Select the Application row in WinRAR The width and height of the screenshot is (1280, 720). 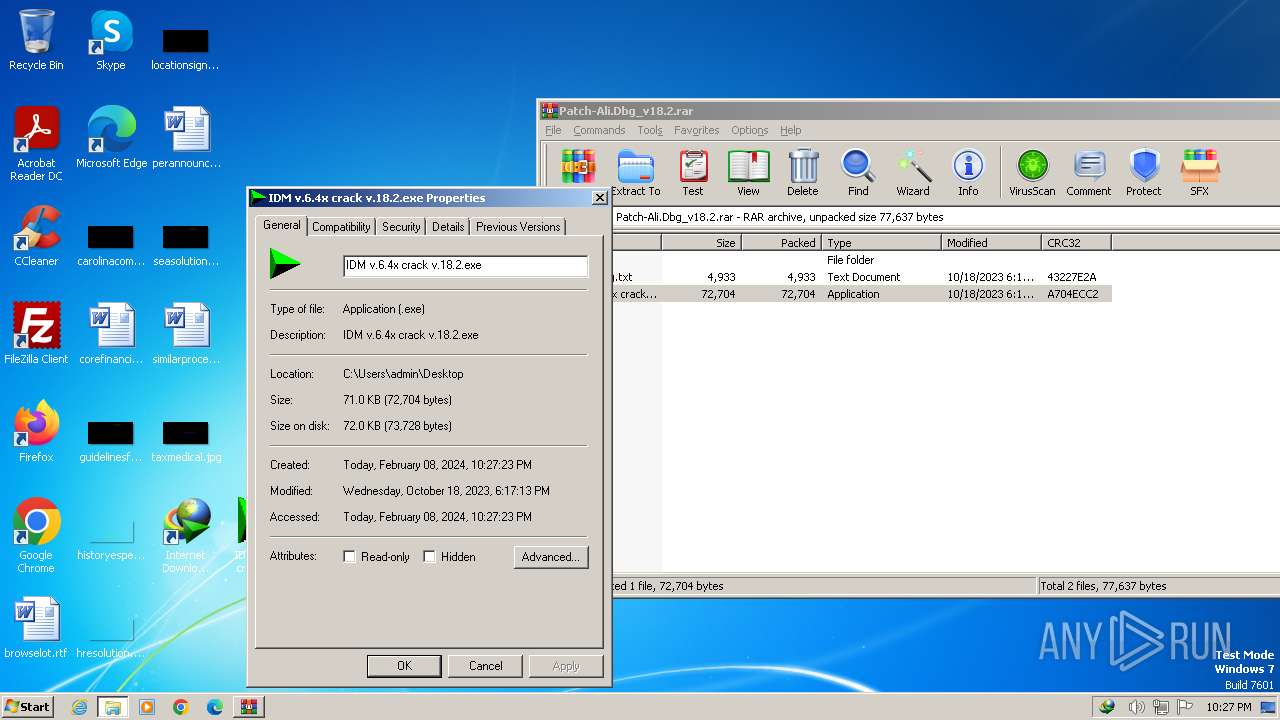pos(861,294)
